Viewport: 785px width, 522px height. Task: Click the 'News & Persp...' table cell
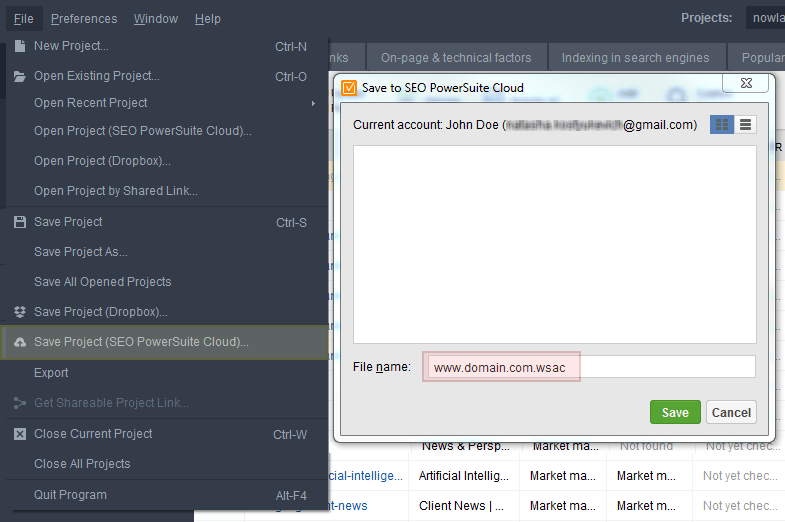point(466,446)
